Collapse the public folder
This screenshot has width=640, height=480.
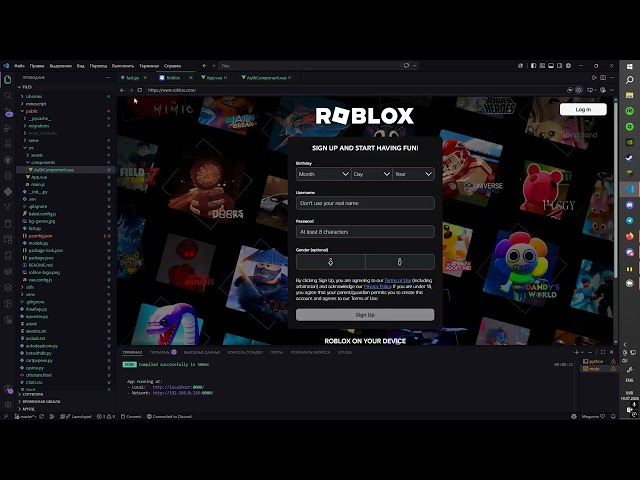32,111
